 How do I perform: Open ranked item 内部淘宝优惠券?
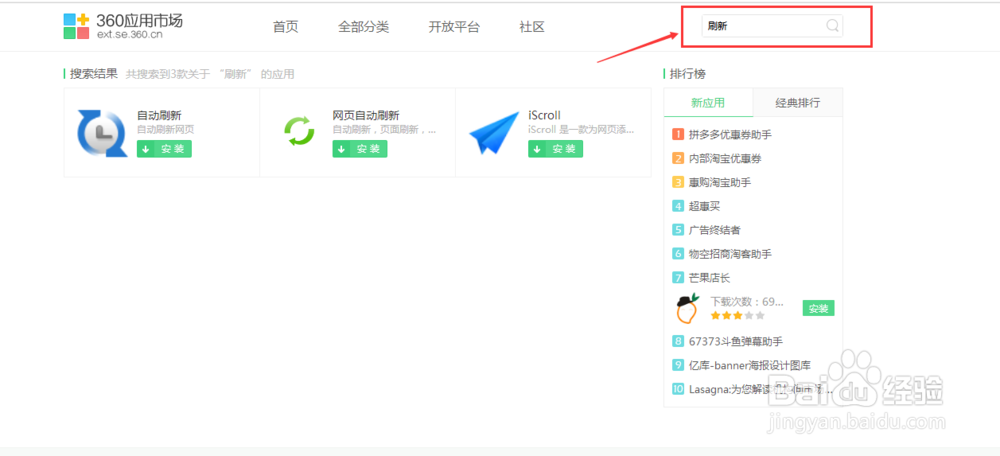(725, 158)
